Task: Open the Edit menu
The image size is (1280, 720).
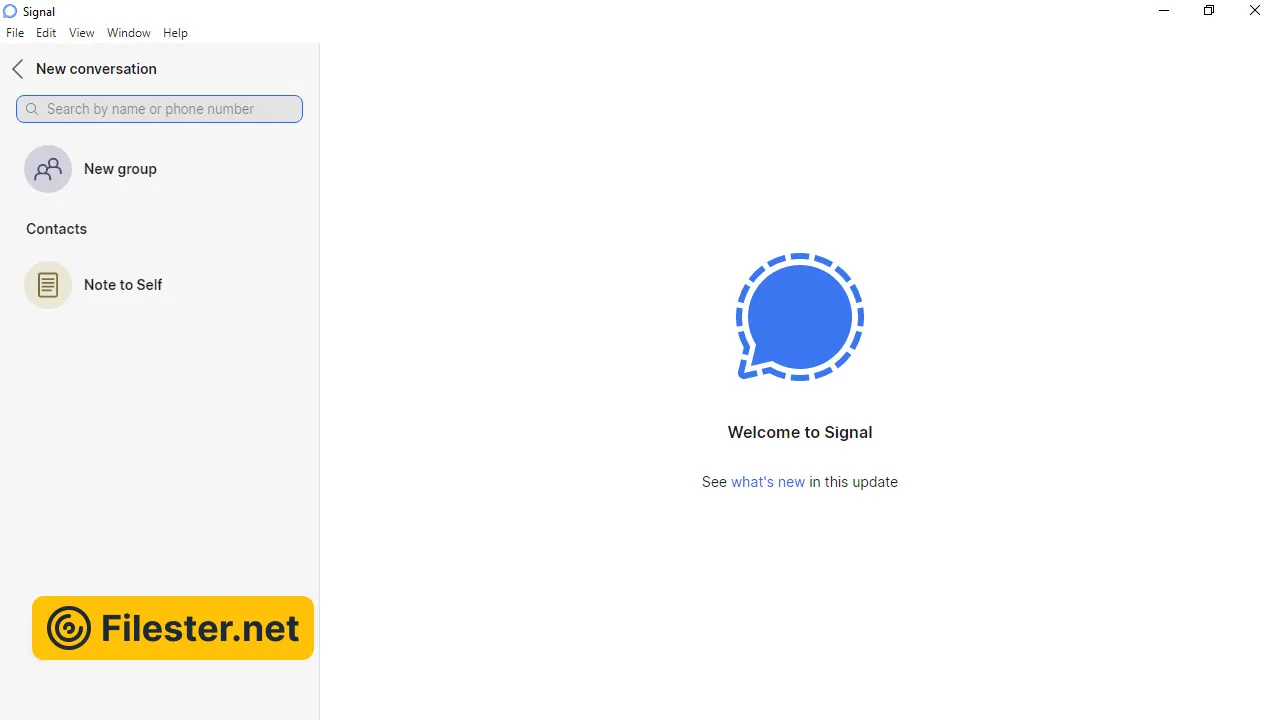Action: (46, 33)
